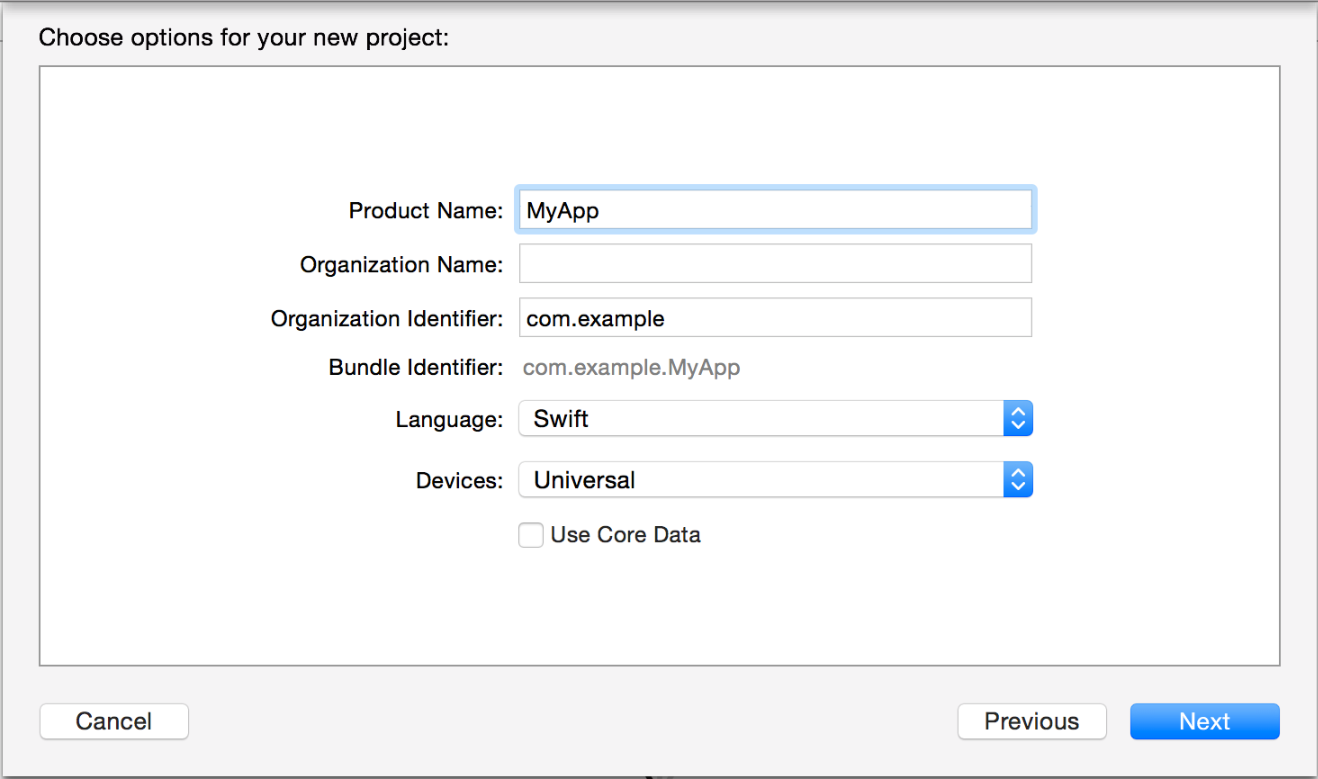Click the "Choose options for your new project" heading

click(x=244, y=39)
